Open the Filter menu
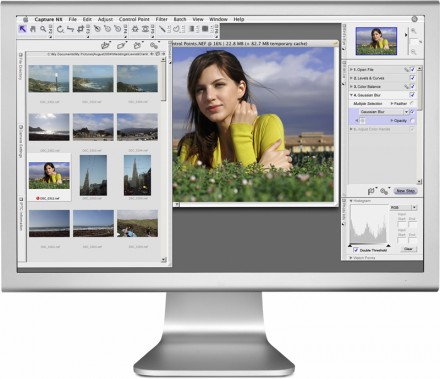Viewport: 440px width, 379px height. [161, 19]
